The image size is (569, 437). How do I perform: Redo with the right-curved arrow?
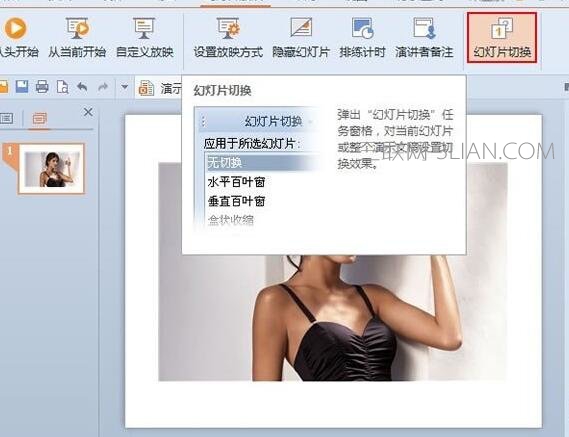click(x=103, y=87)
